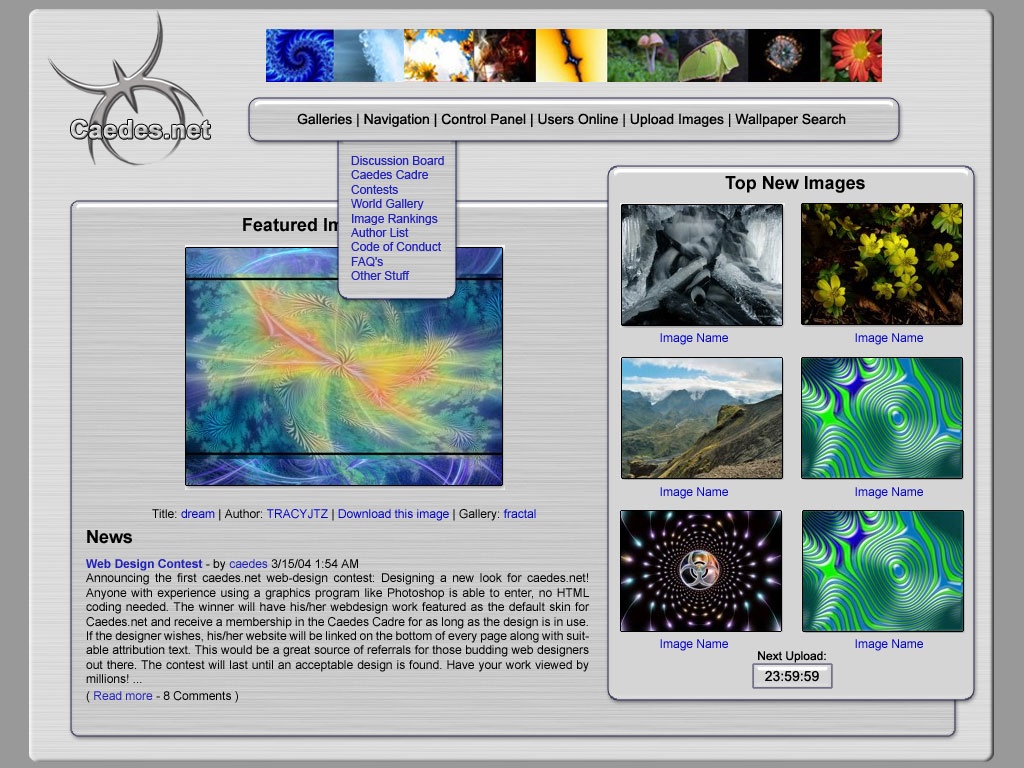Screen dimensions: 1024x768
Task: Select the yellow flowers thumbnail
Action: pyautogui.click(x=881, y=265)
